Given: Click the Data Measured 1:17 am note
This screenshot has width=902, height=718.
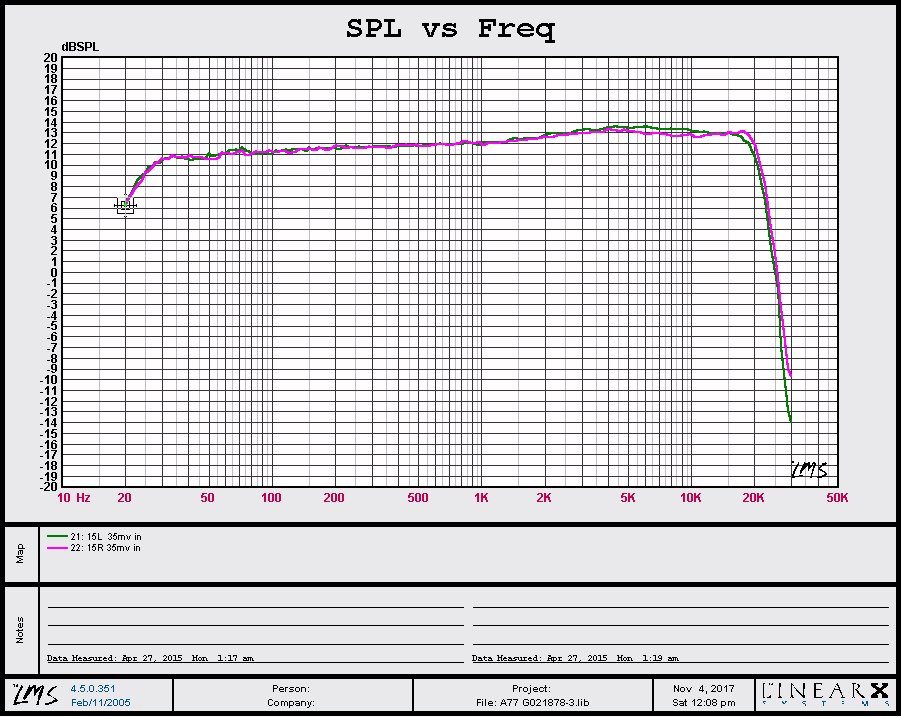Looking at the screenshot, I should click(150, 658).
